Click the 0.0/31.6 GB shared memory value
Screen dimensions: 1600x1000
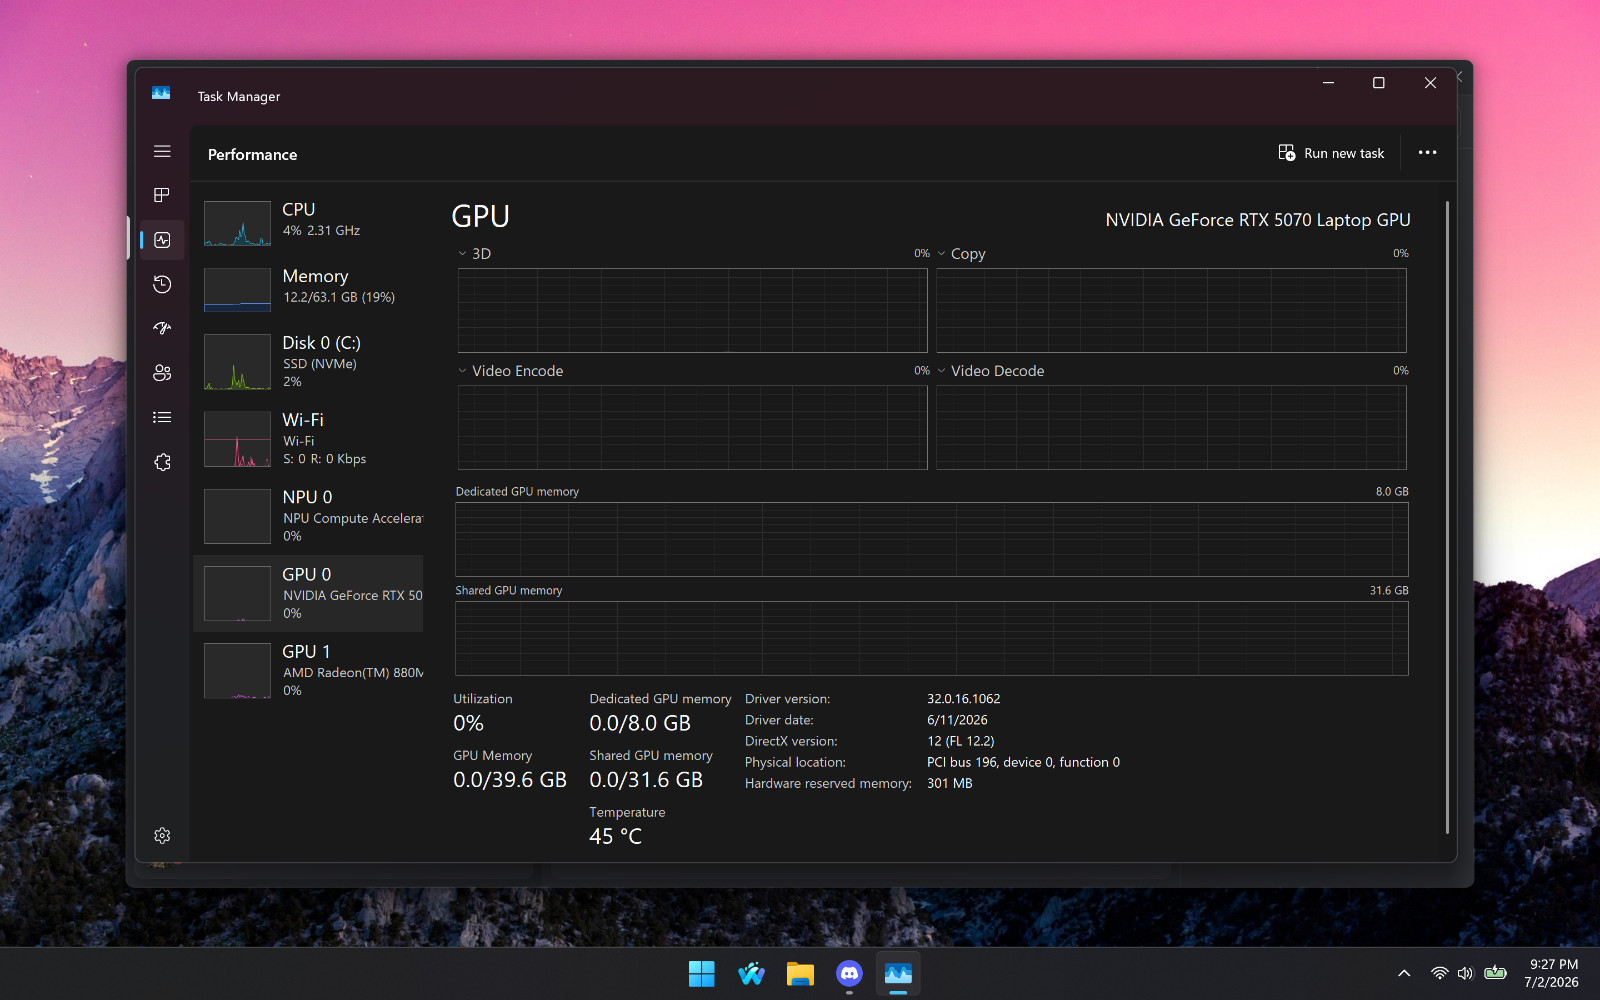pyautogui.click(x=646, y=780)
